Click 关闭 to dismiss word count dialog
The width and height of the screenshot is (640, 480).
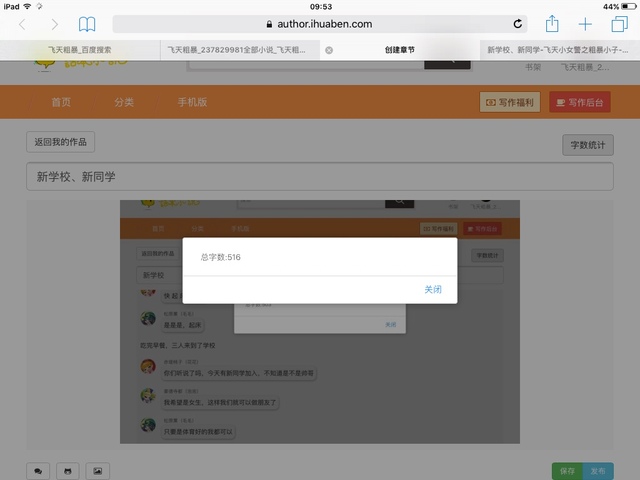(432, 289)
